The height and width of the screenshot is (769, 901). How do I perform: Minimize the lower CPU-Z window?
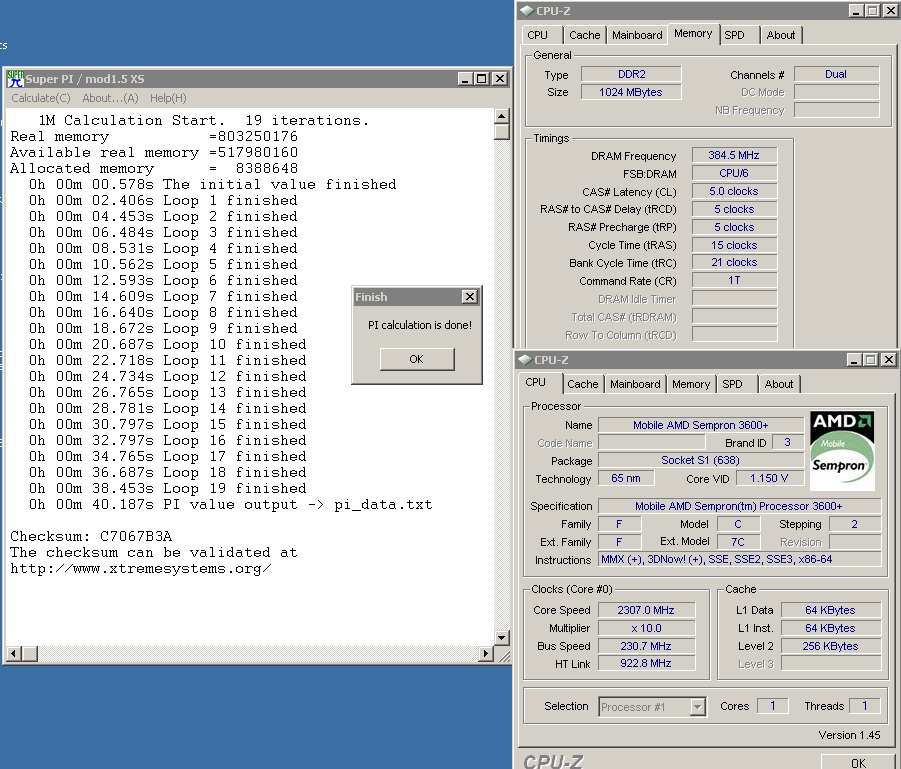854,360
